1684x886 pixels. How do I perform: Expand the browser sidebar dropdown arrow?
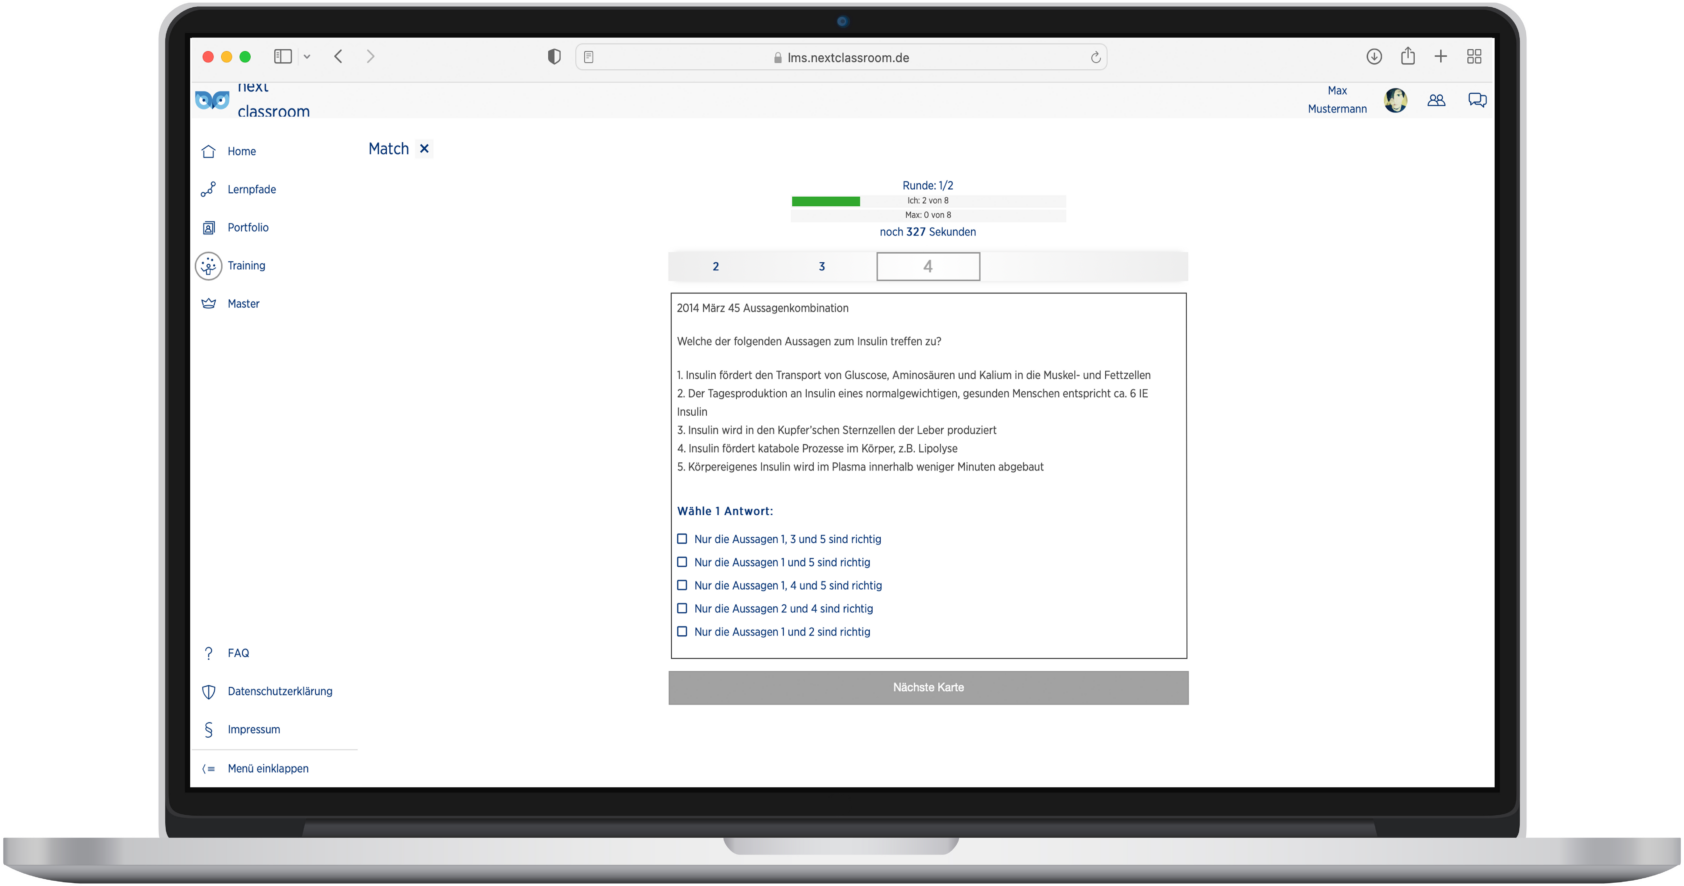307,57
